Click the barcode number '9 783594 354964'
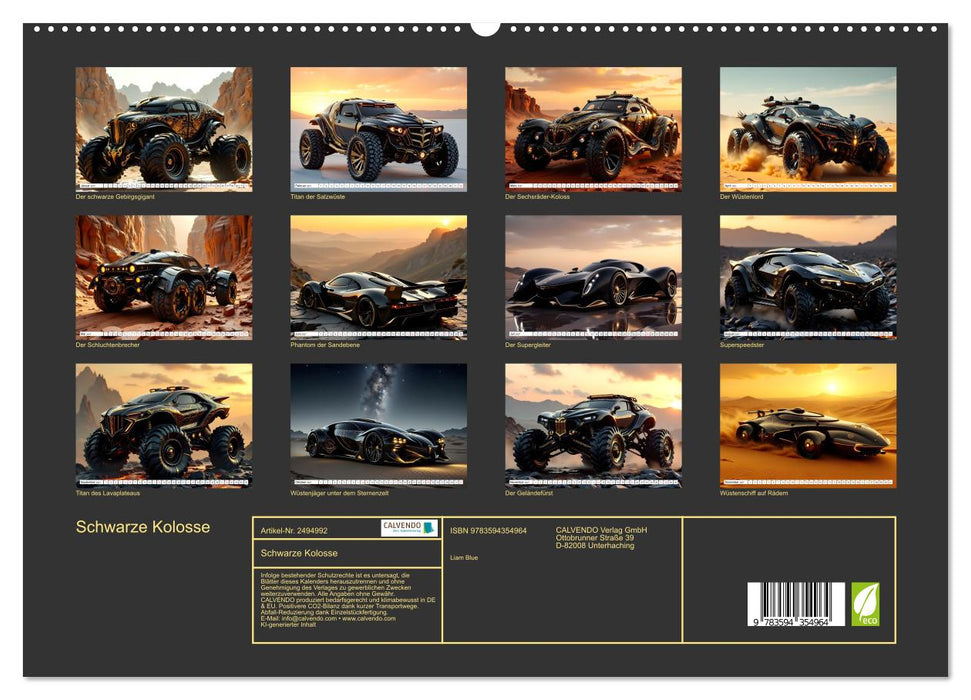Image resolution: width=971 pixels, height=700 pixels. 791,622
